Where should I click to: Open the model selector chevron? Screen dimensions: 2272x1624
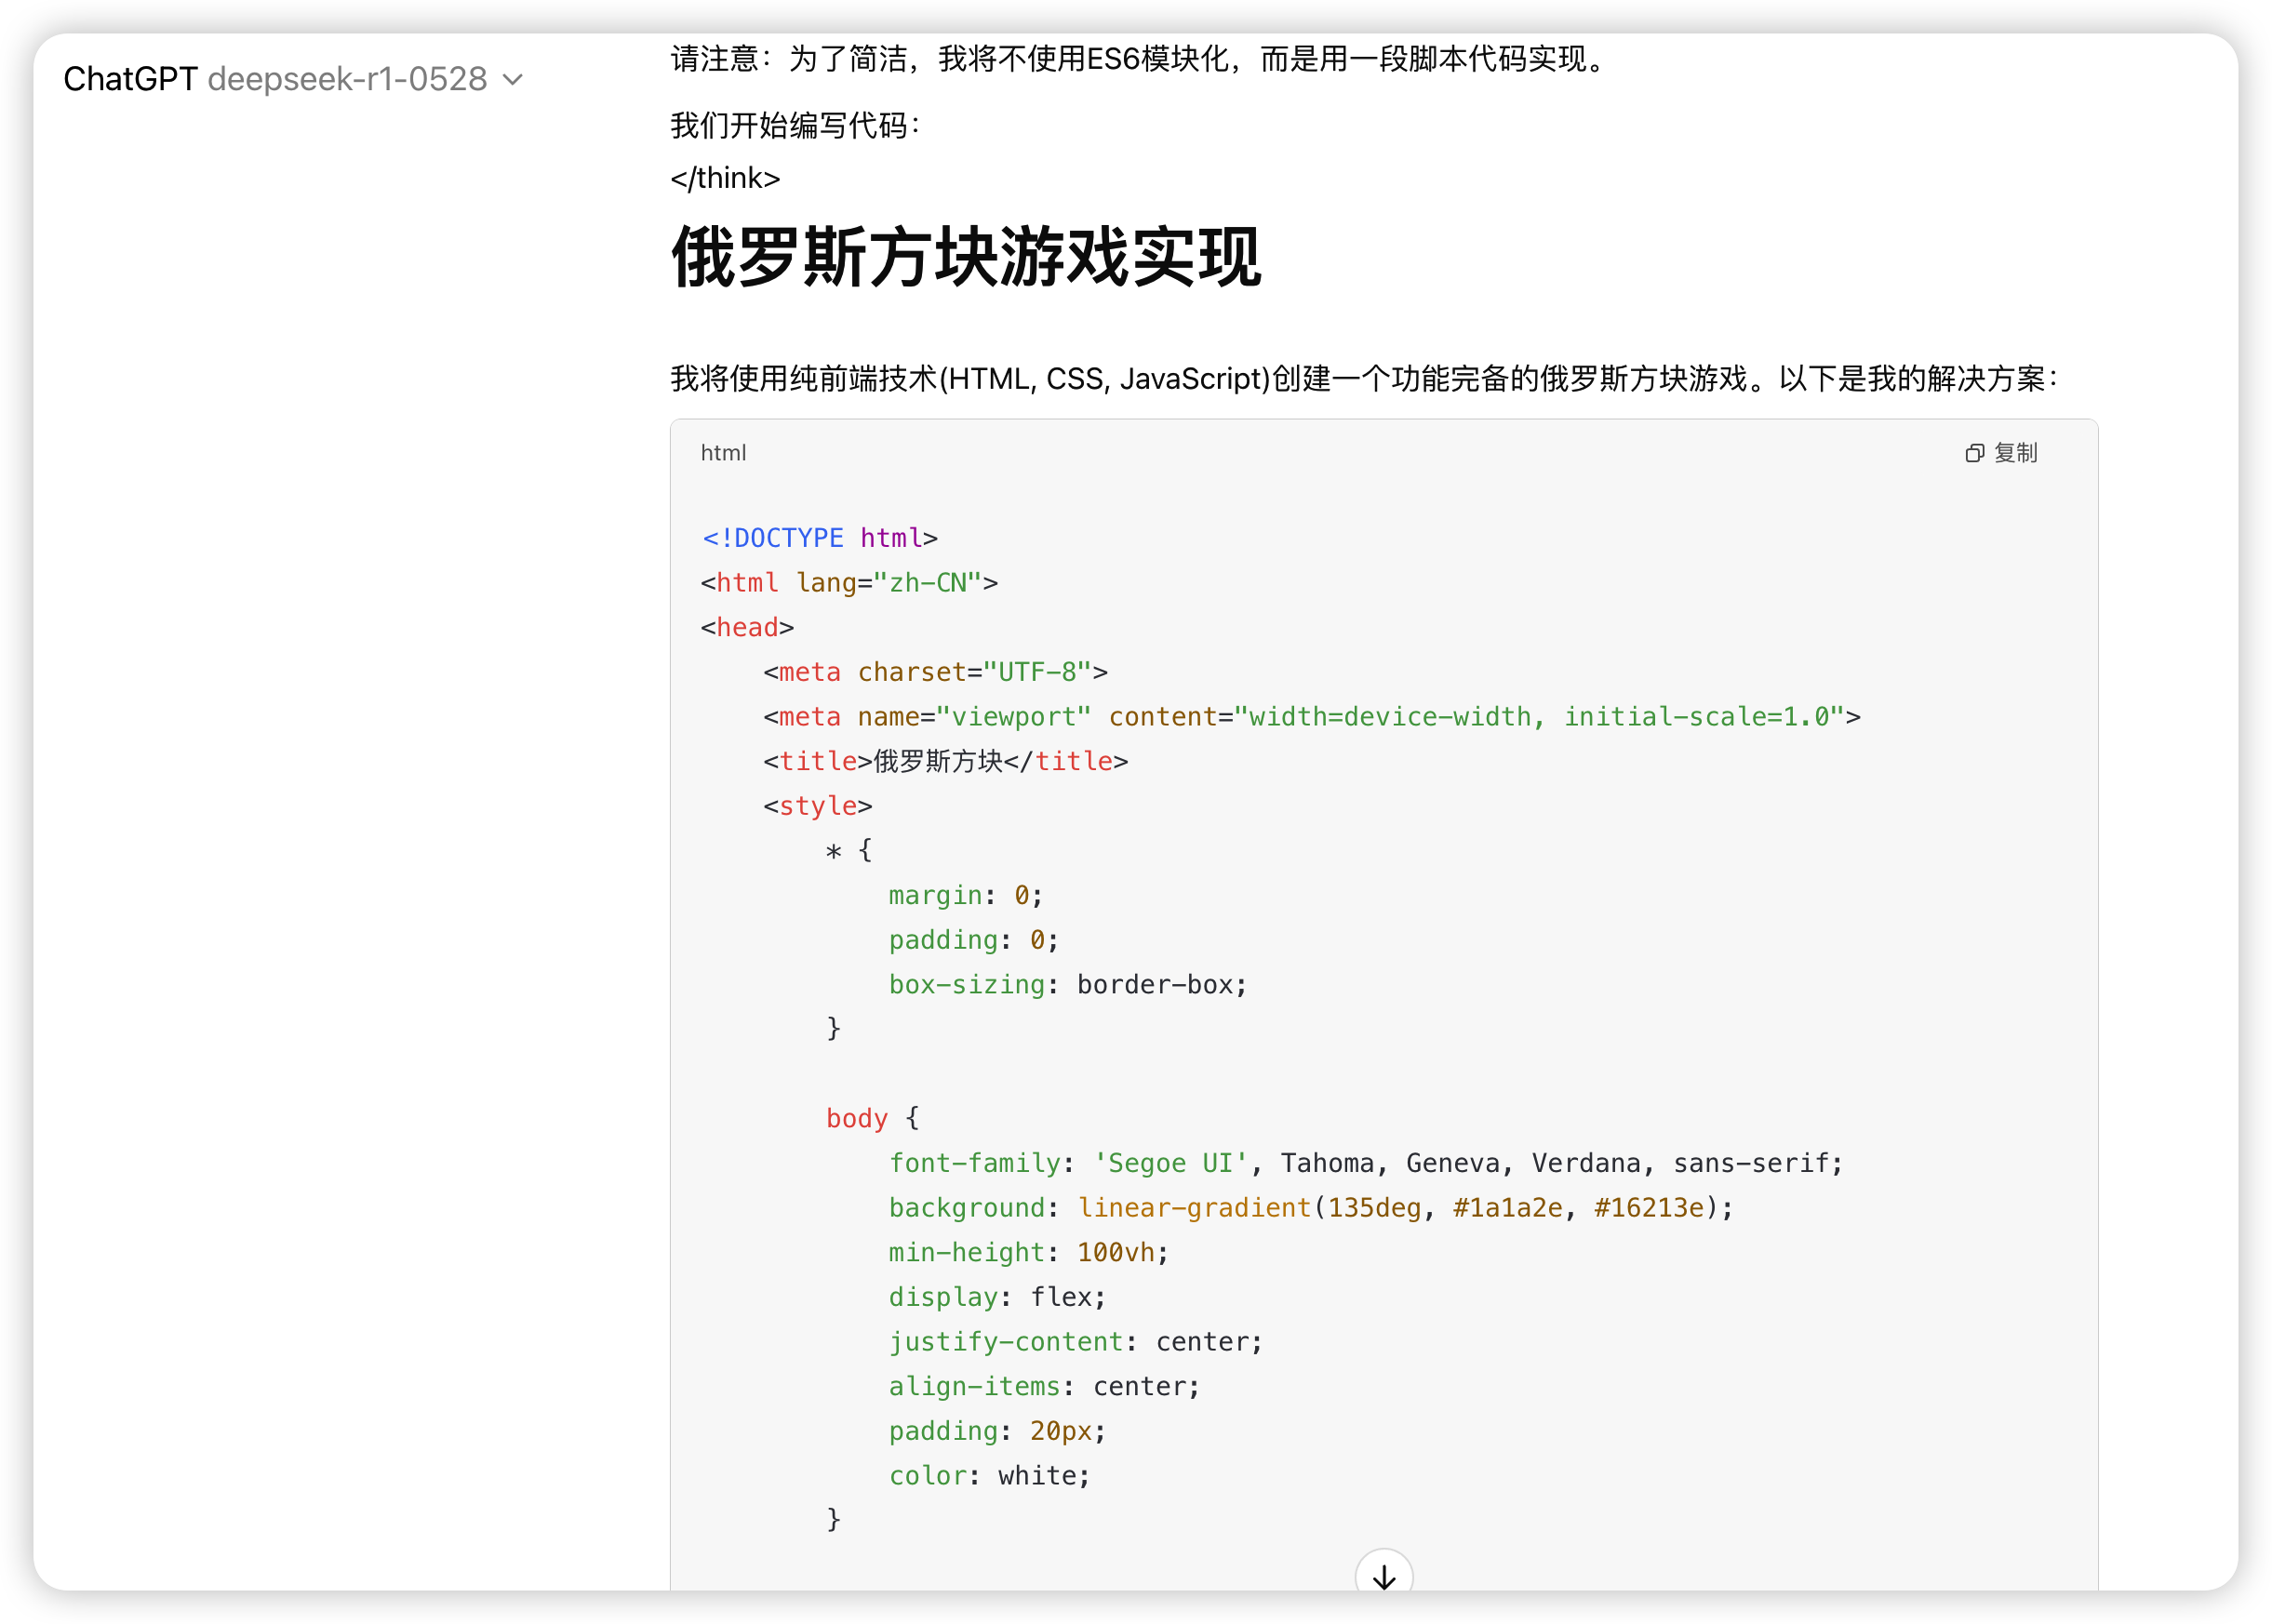(x=513, y=80)
